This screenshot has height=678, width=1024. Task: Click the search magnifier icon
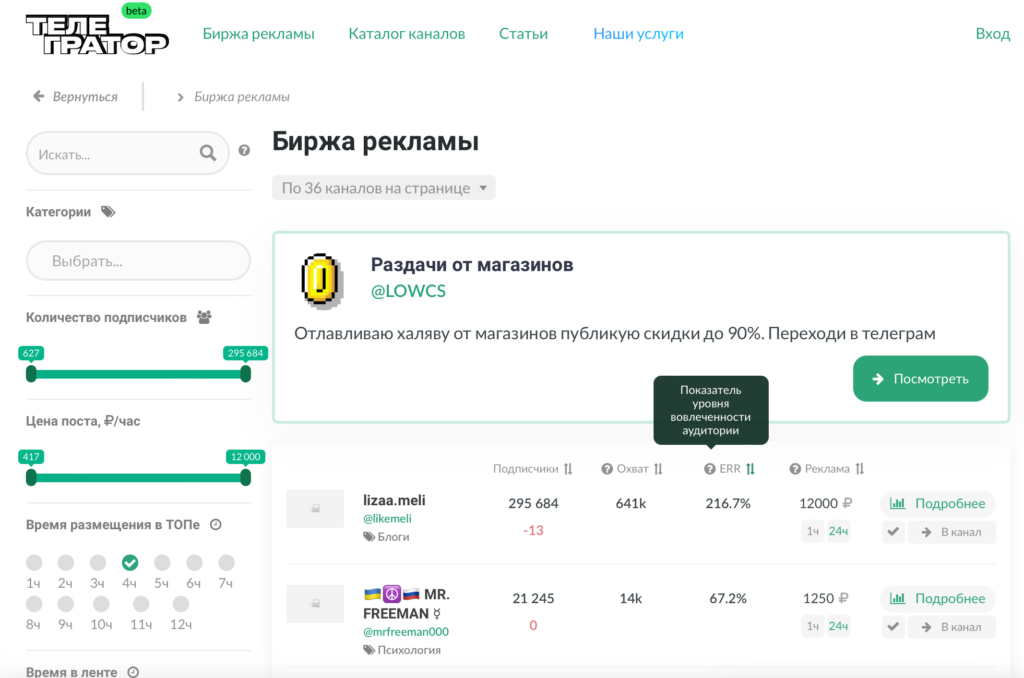point(208,153)
